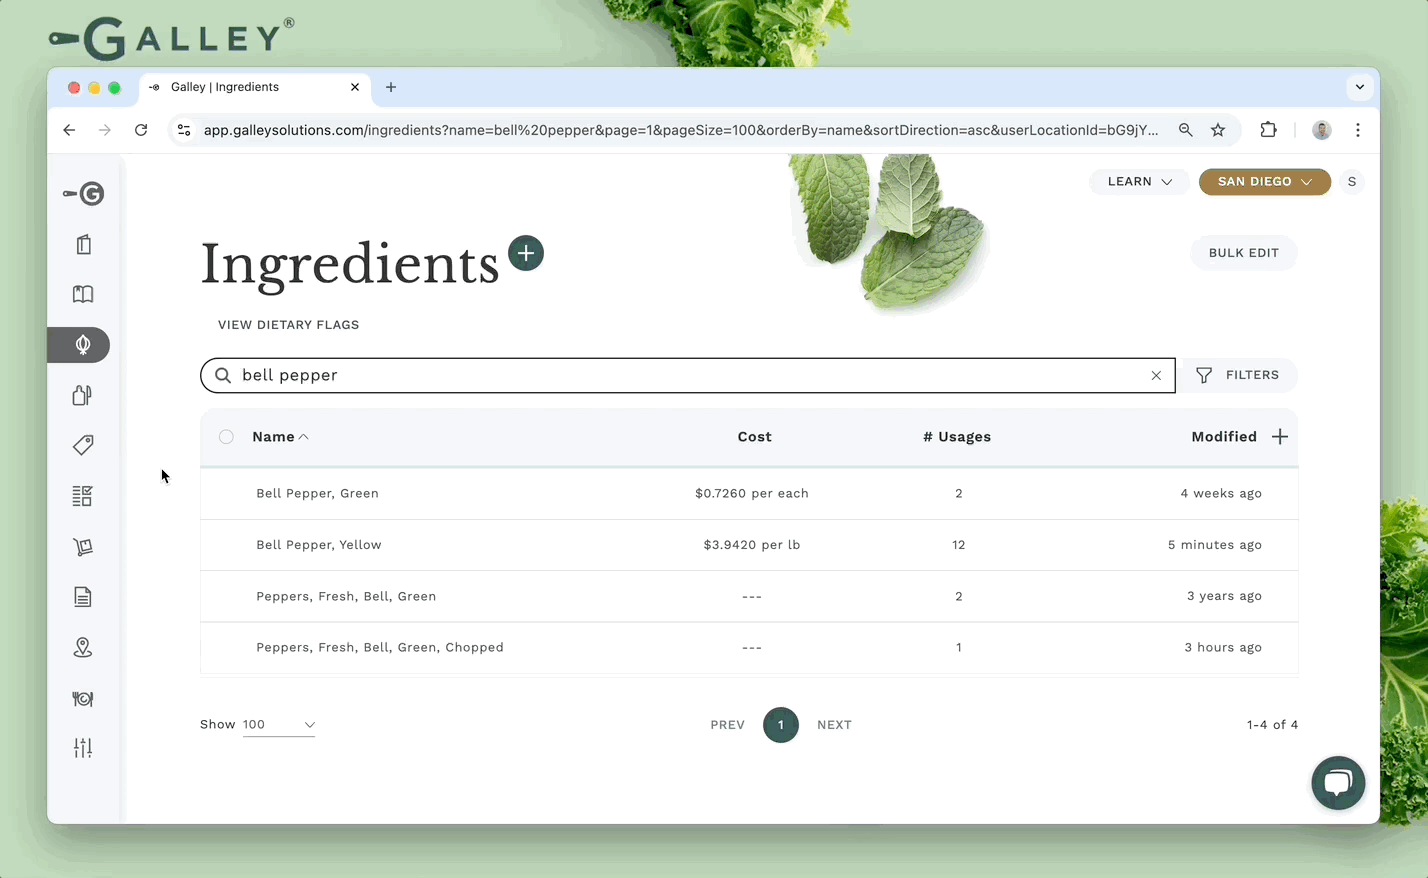
Task: Open the sliders settings icon in the sidebar
Action: coord(83,748)
